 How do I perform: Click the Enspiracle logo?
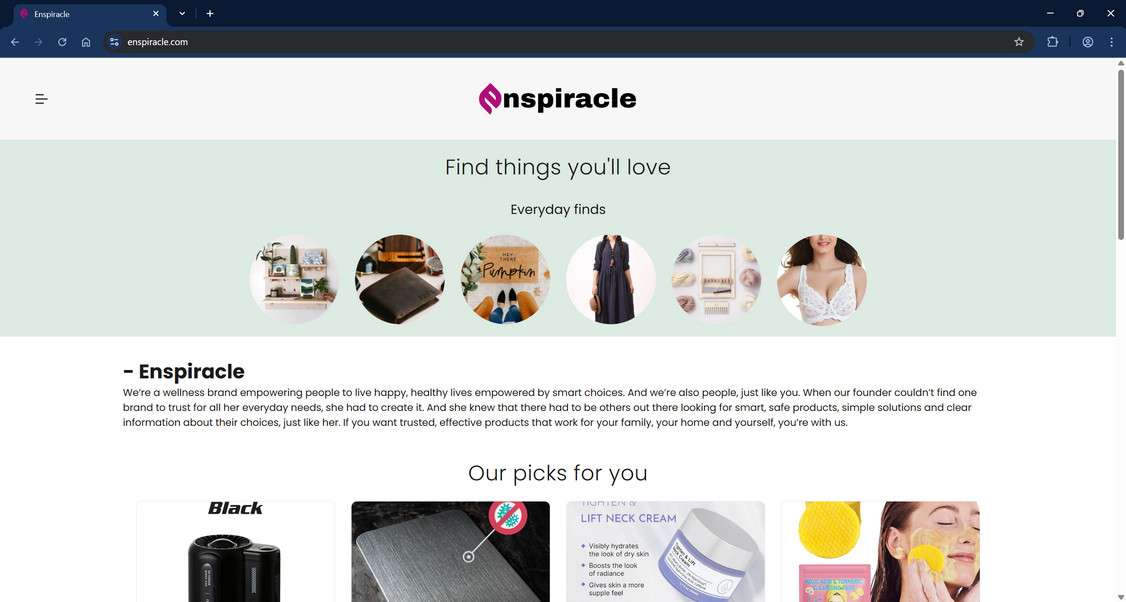(557, 99)
